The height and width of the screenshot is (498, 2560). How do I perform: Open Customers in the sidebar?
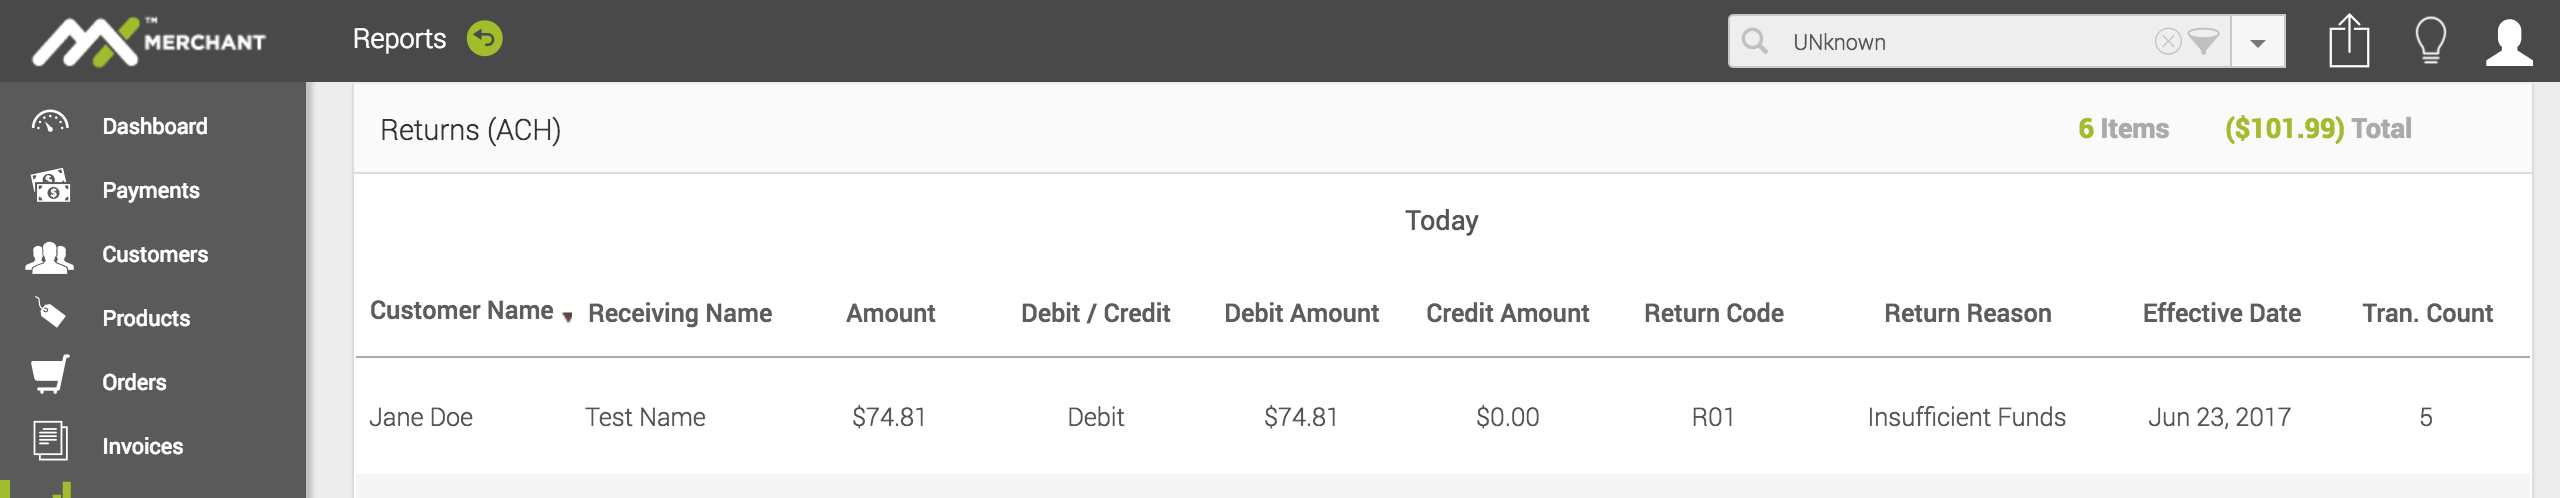tap(155, 254)
